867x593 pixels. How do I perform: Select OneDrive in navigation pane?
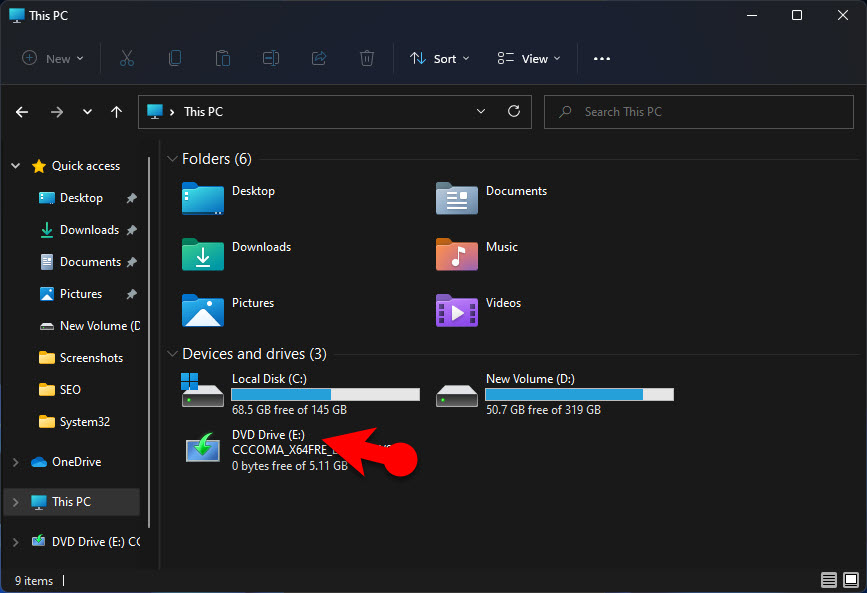66,462
